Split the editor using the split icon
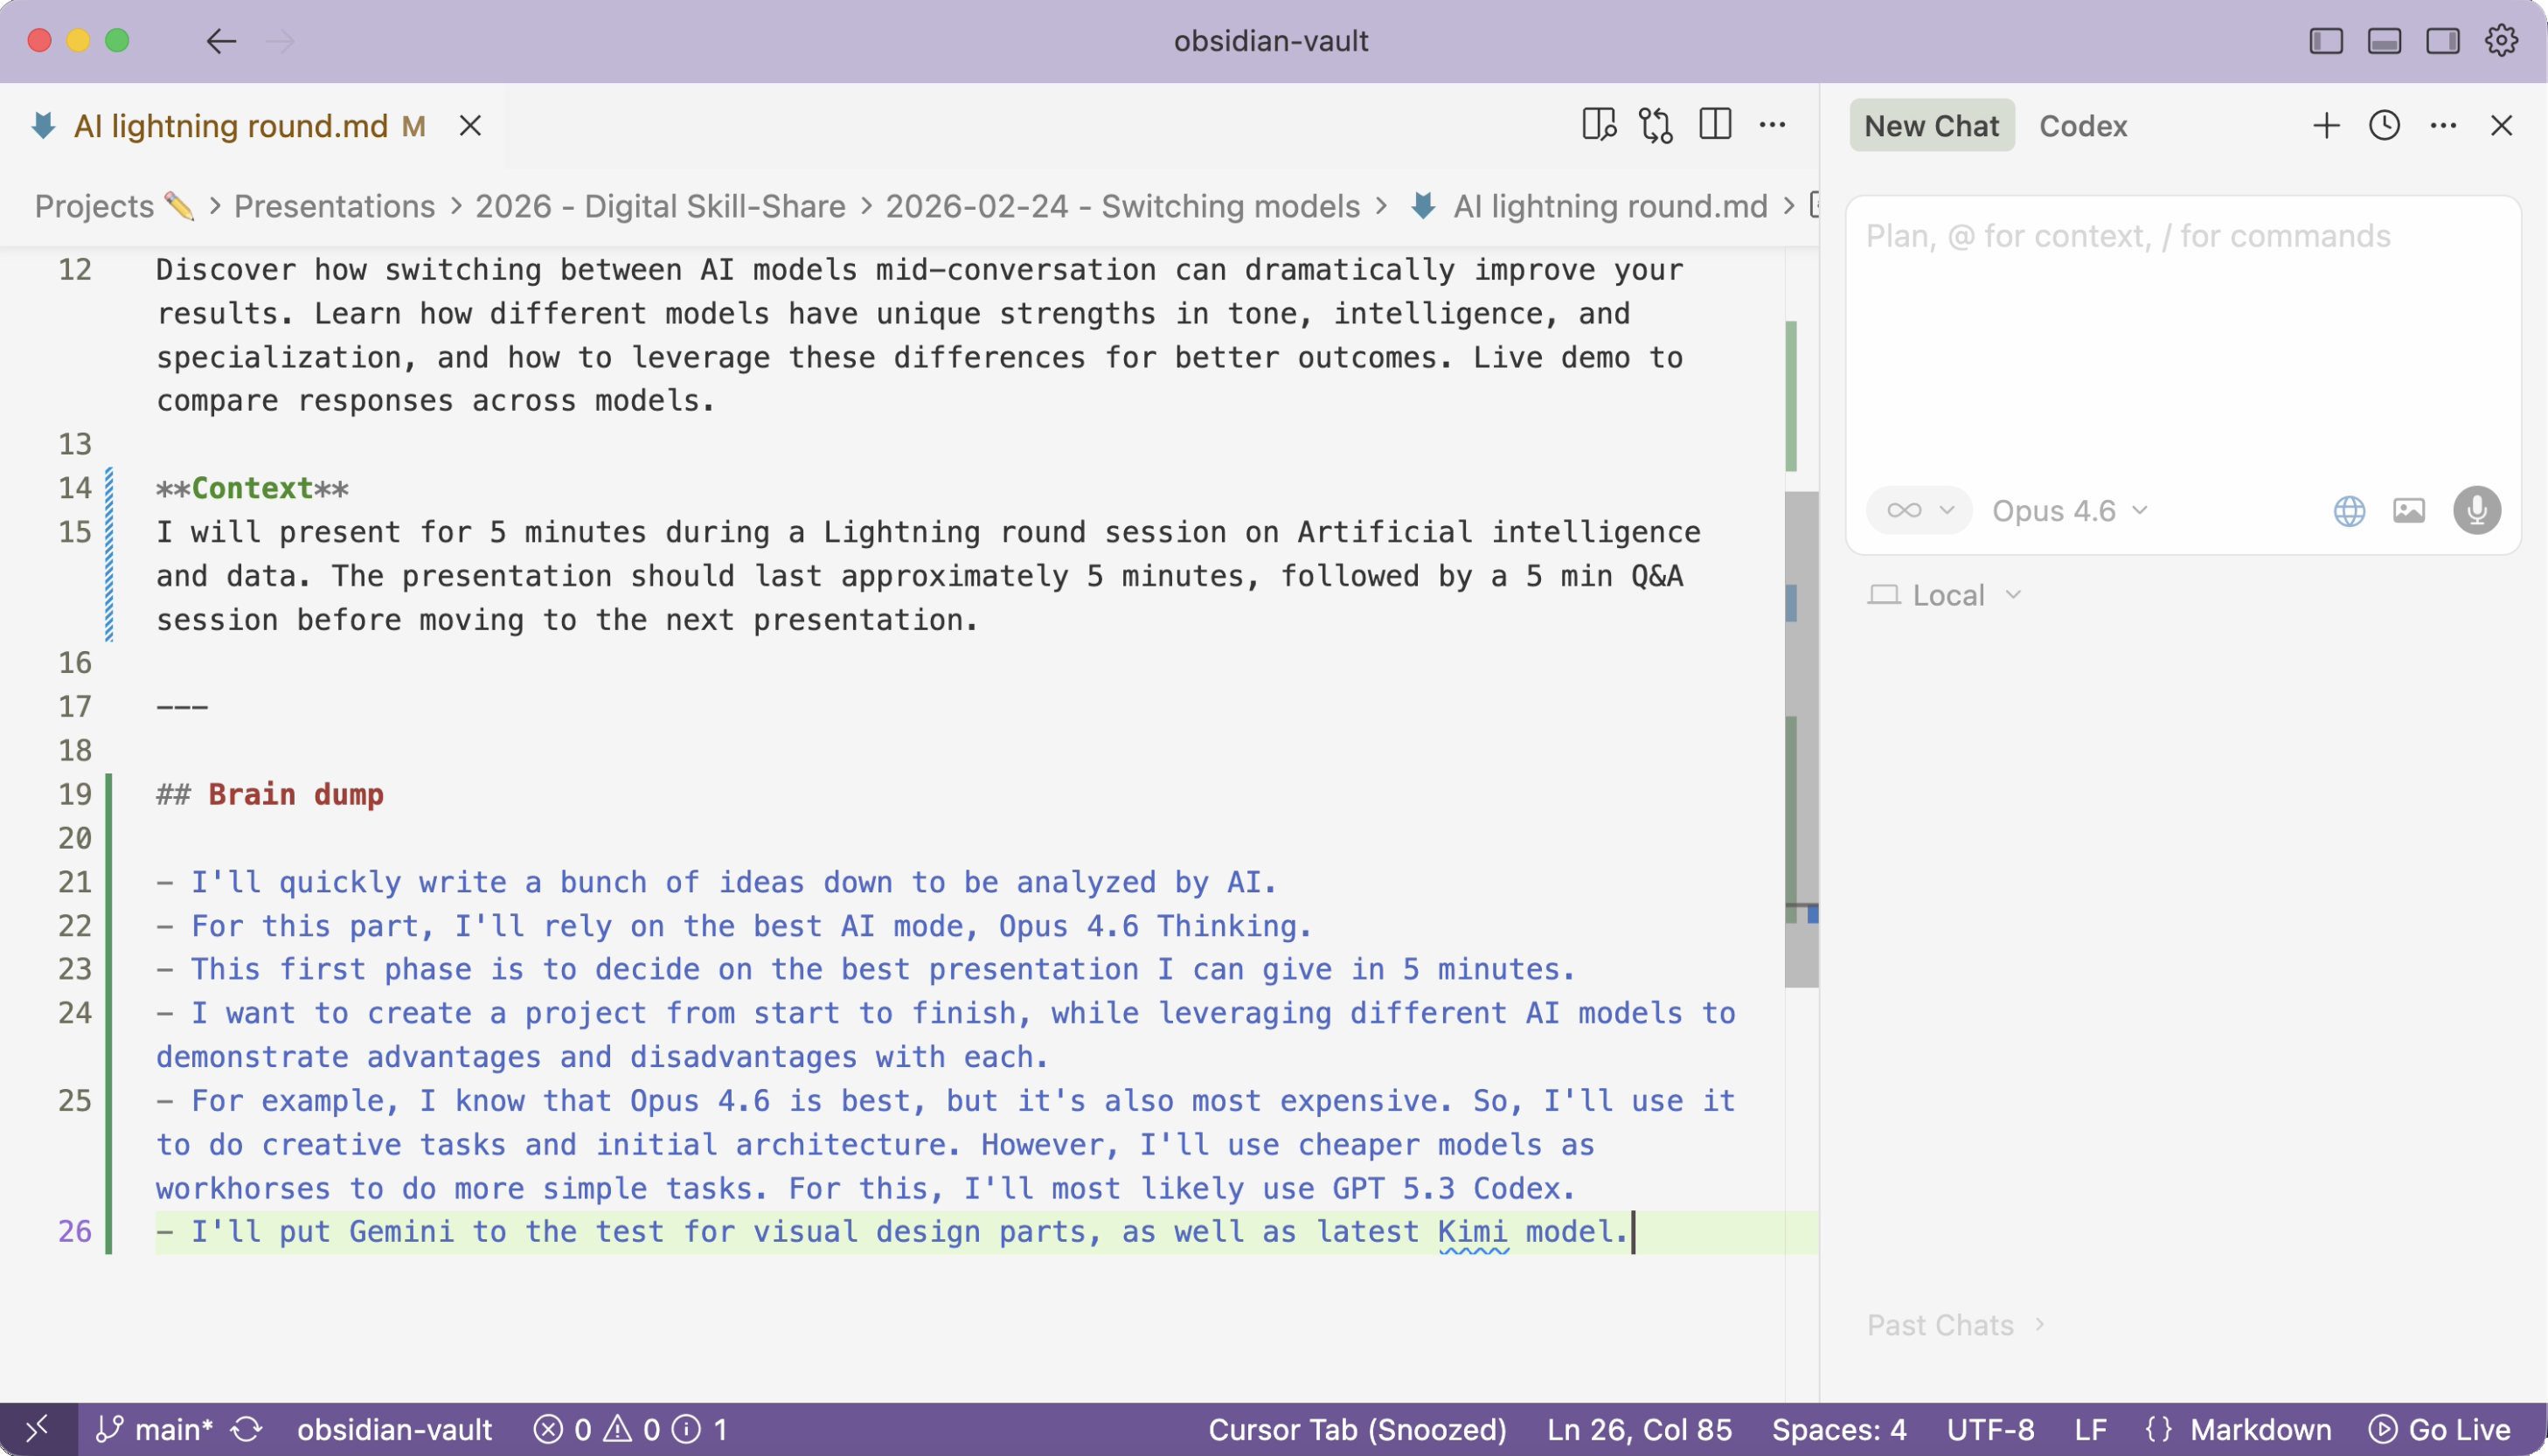Image resolution: width=2548 pixels, height=1456 pixels. [1714, 124]
